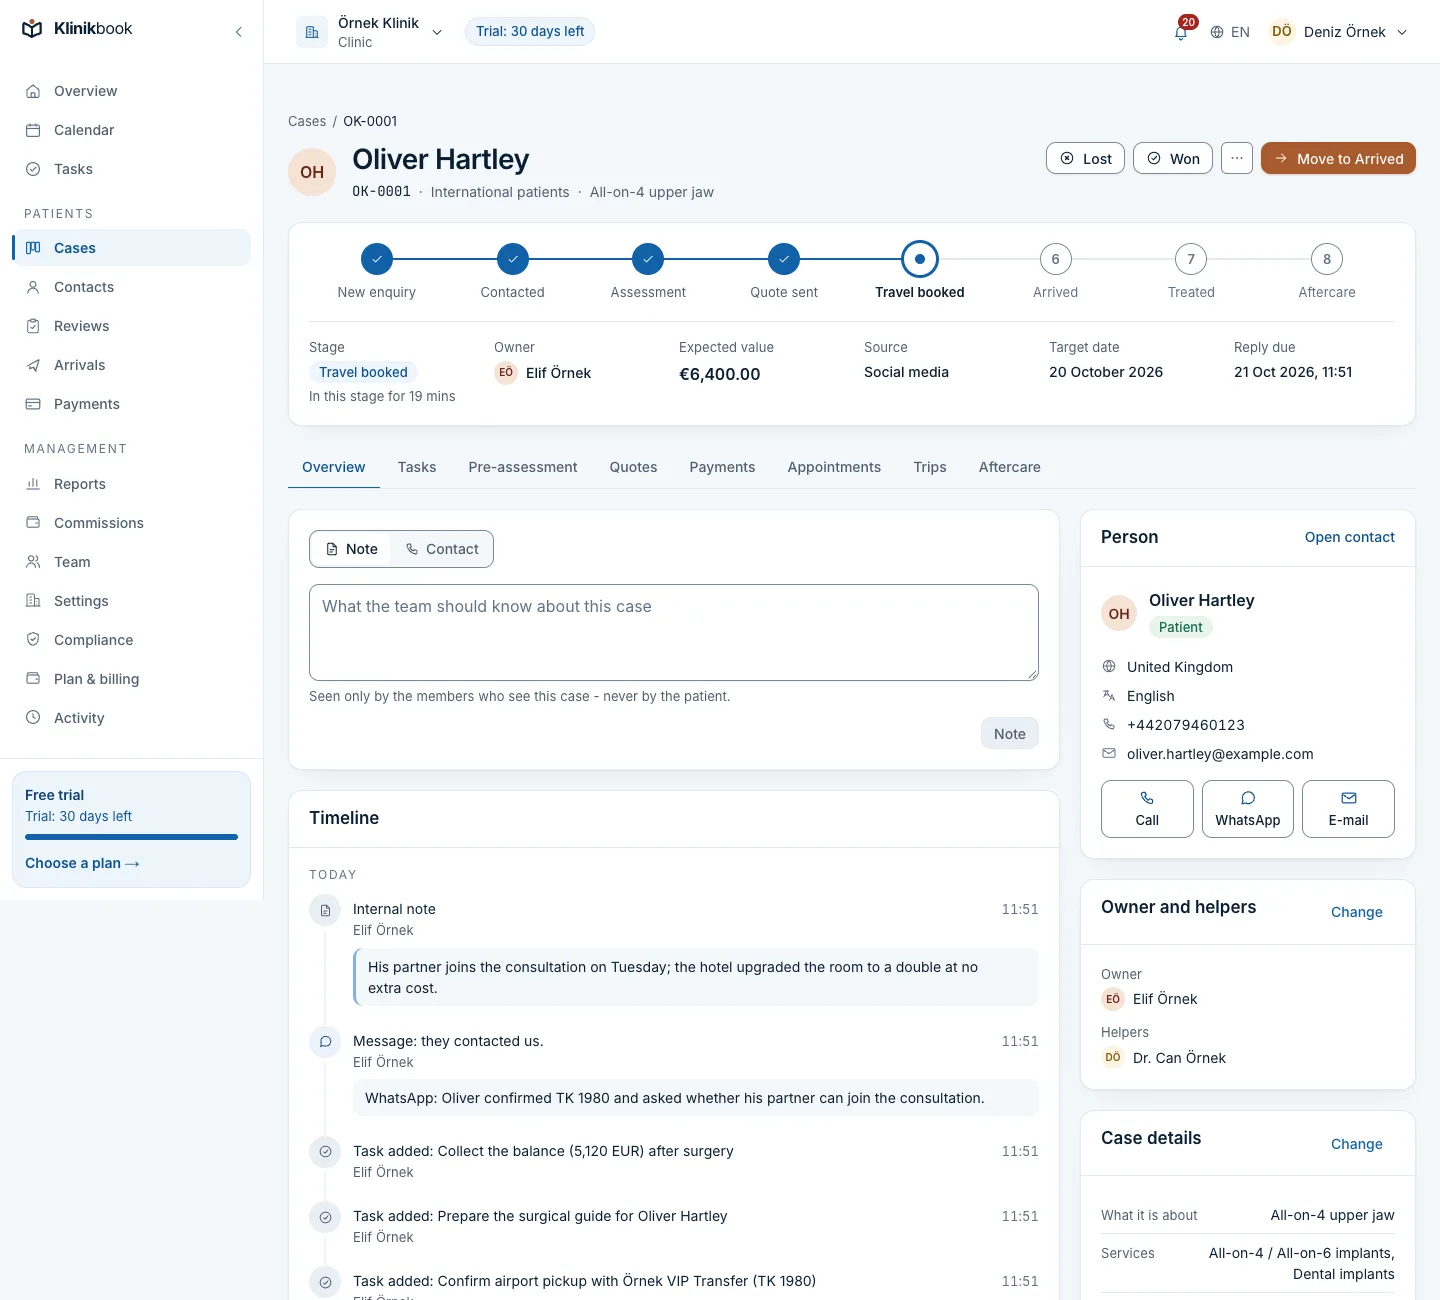Screen dimensions: 1440x1300
Task: Click the trial progress bar
Action: (131, 837)
